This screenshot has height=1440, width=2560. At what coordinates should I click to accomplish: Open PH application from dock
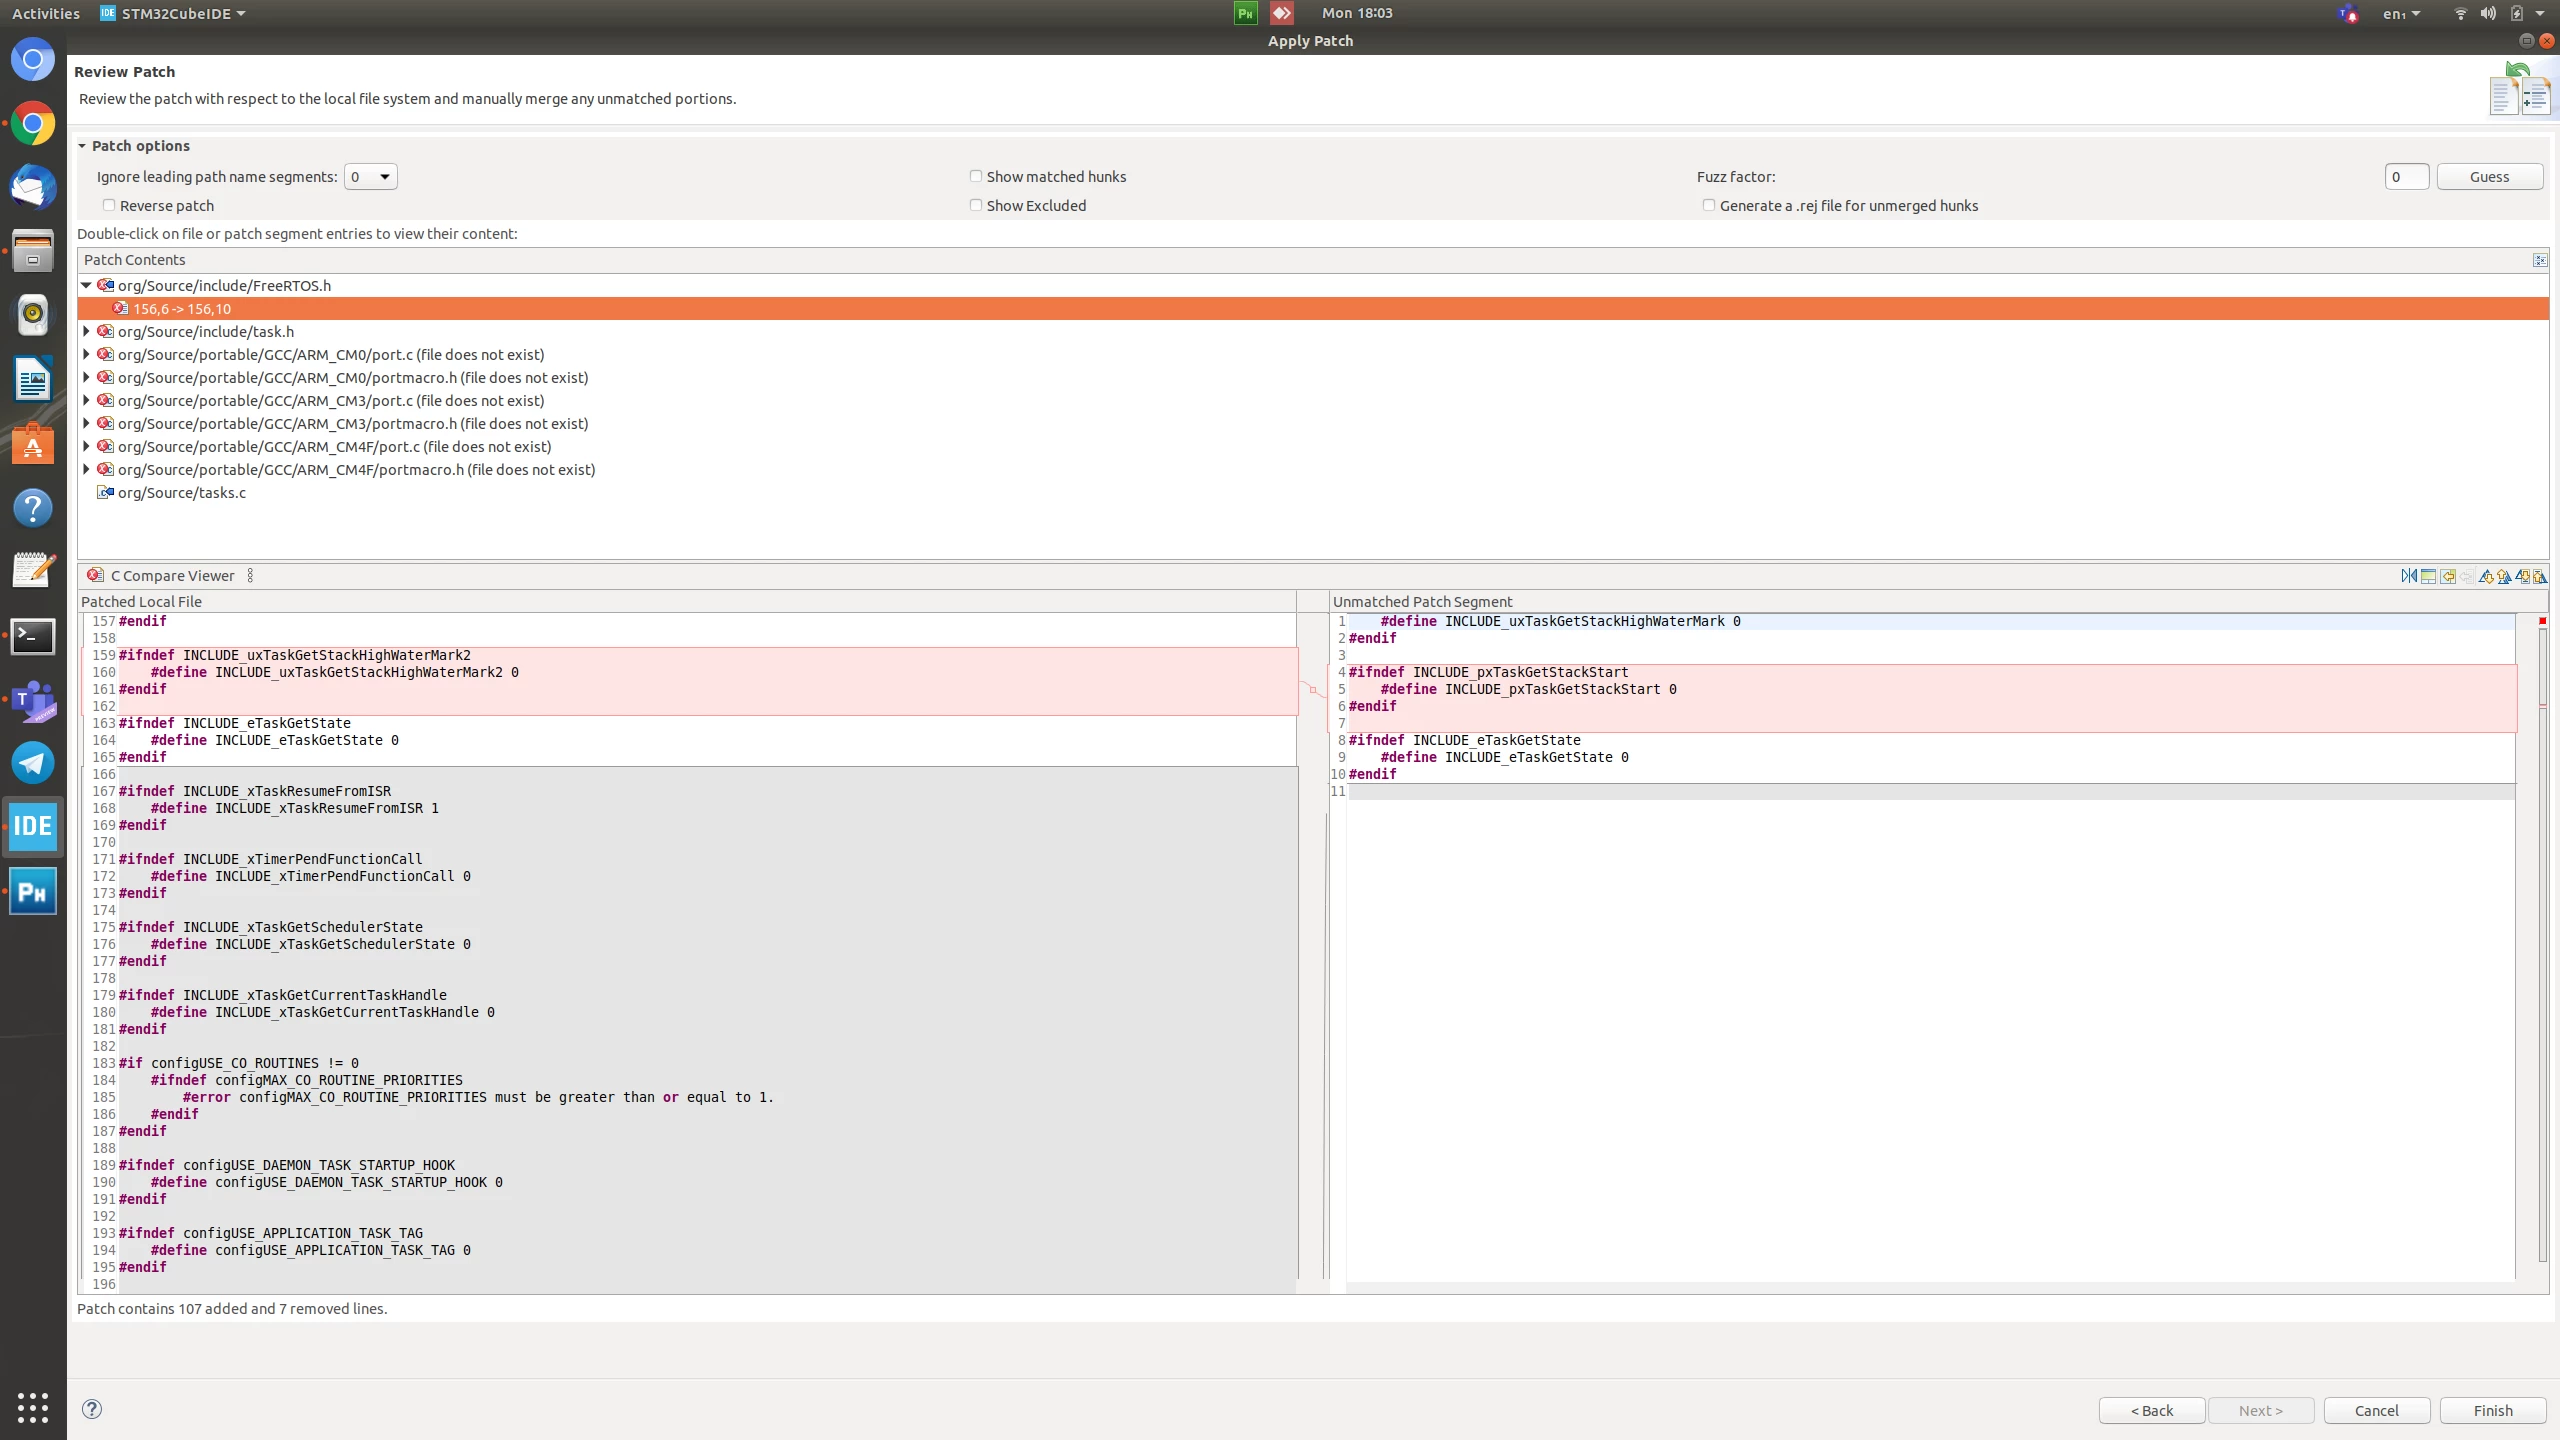[33, 891]
